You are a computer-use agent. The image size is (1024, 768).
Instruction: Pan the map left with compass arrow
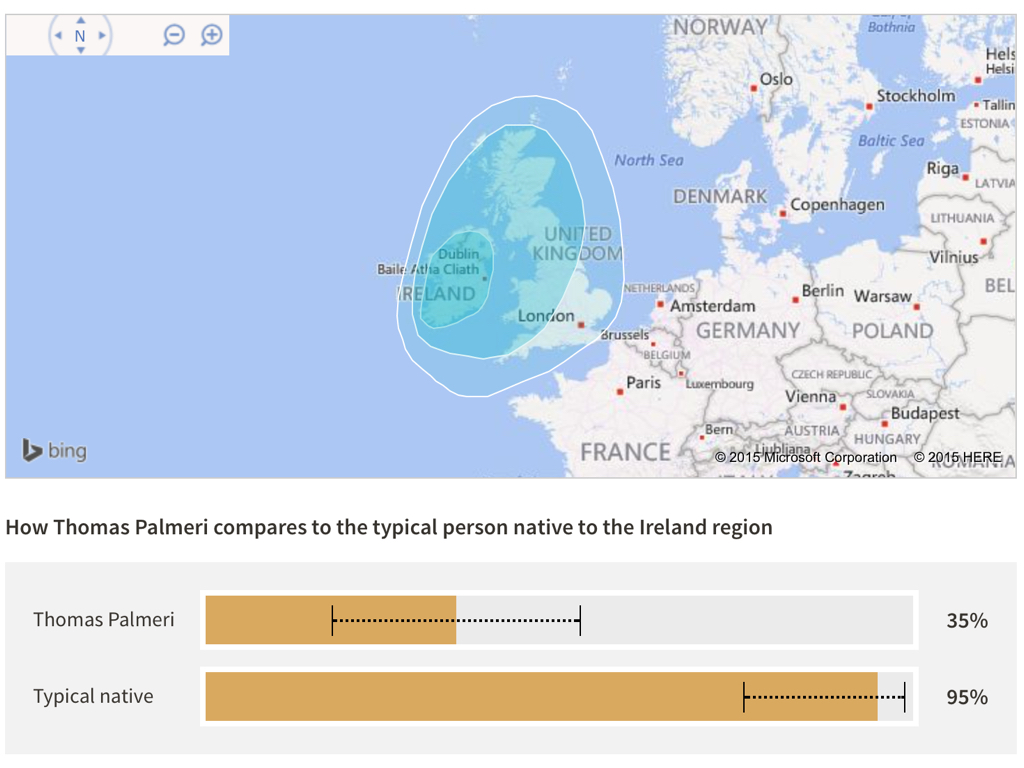pos(58,36)
